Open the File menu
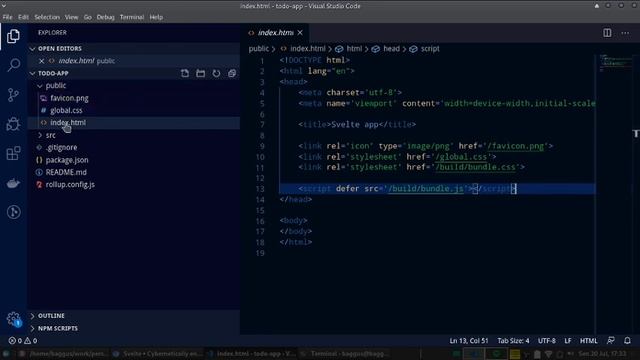Screen dimensions: 640x360 coord(7,17)
